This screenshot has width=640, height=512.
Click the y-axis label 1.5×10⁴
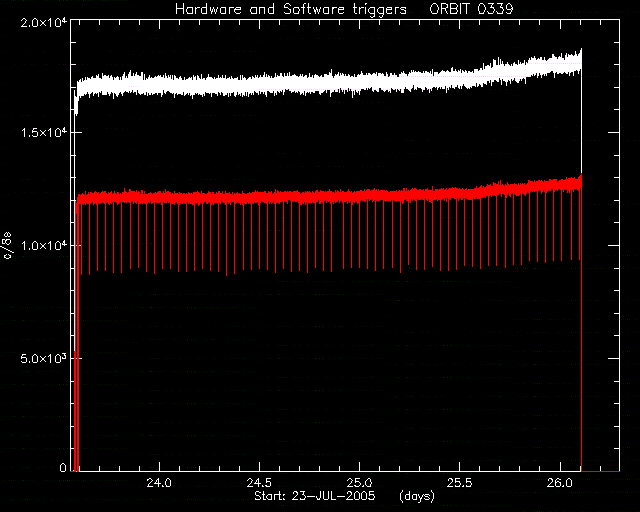click(44, 133)
